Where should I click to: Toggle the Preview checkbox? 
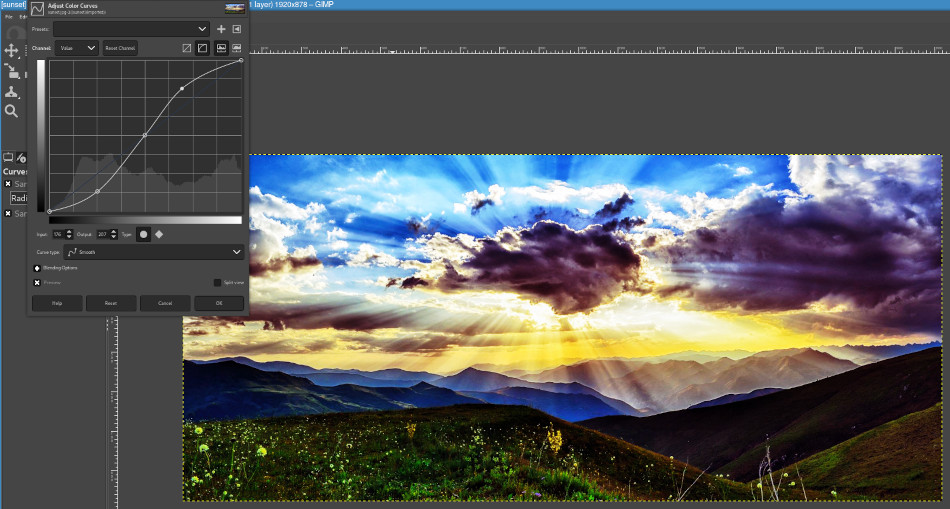click(37, 282)
